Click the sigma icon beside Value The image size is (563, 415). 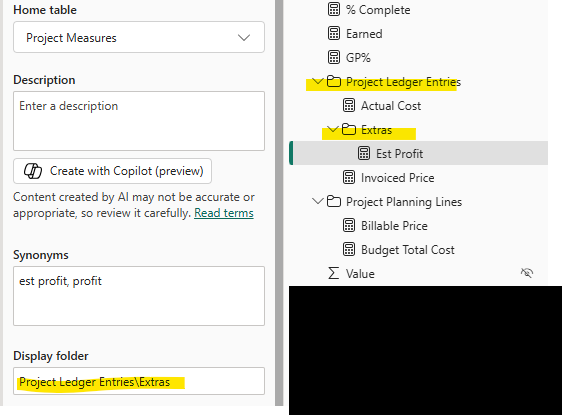tap(333, 273)
